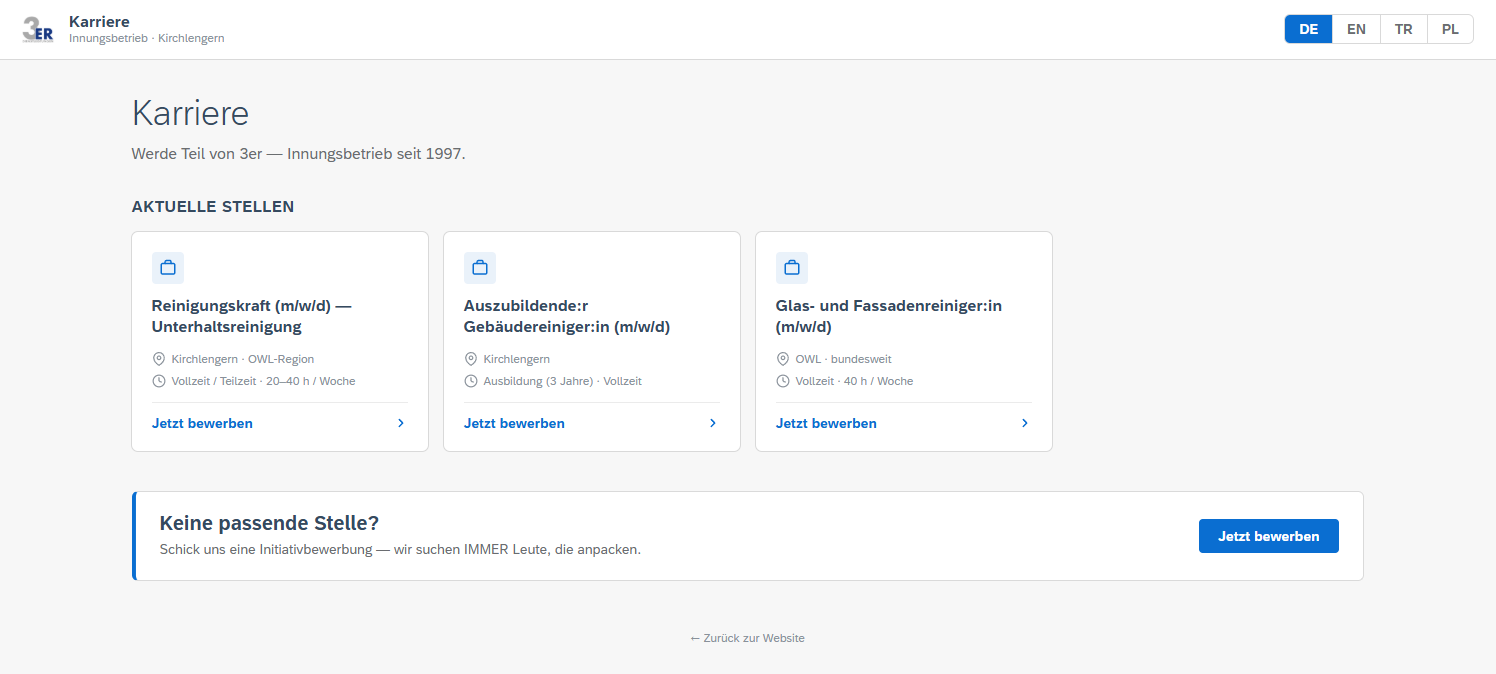The height and width of the screenshot is (674, 1496).
Task: Follow the Zurück zur Website link
Action: pyautogui.click(x=747, y=638)
